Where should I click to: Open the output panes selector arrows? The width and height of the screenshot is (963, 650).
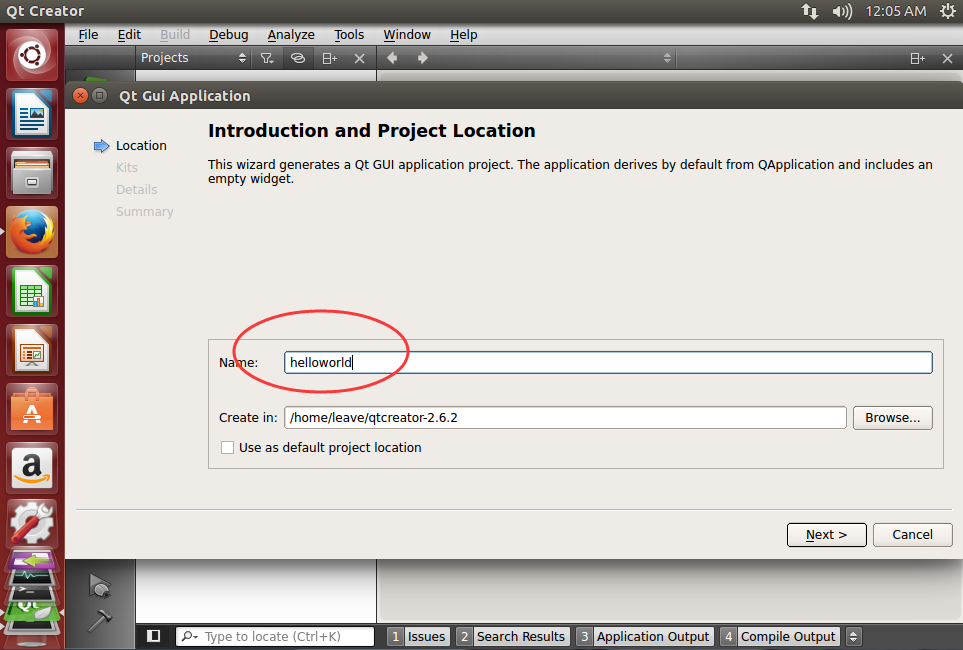coord(853,636)
